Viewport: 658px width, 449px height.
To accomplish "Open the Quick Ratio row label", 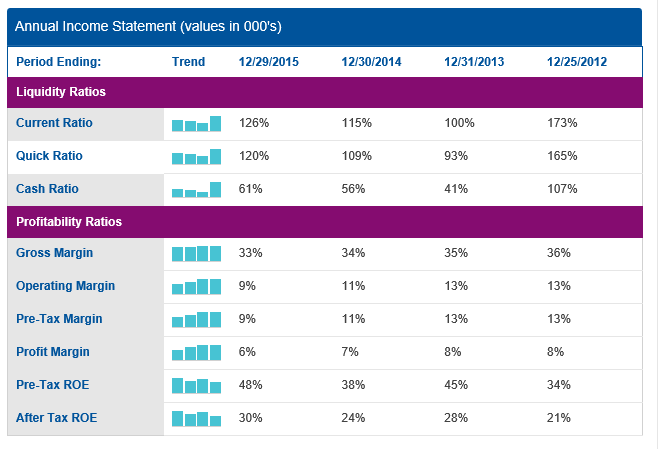I will 49,156.
